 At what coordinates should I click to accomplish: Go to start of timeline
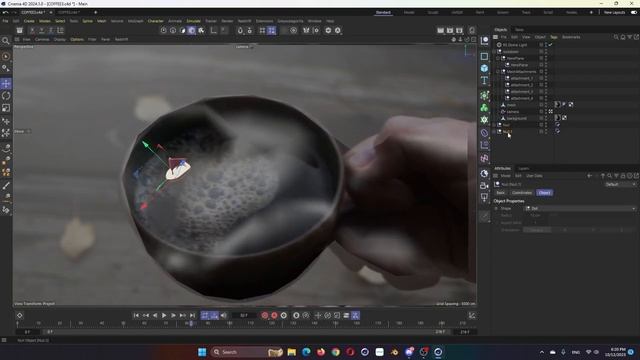[136, 316]
